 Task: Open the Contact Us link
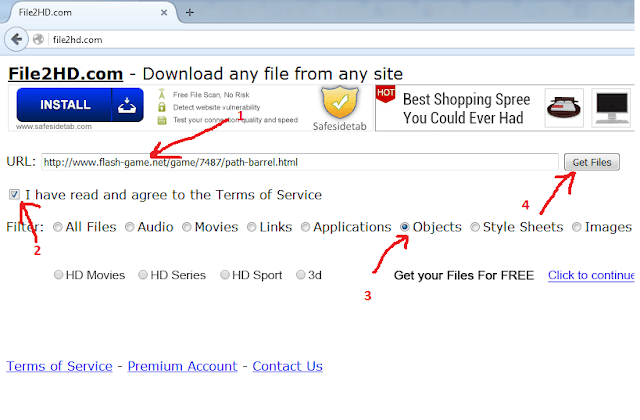[287, 366]
